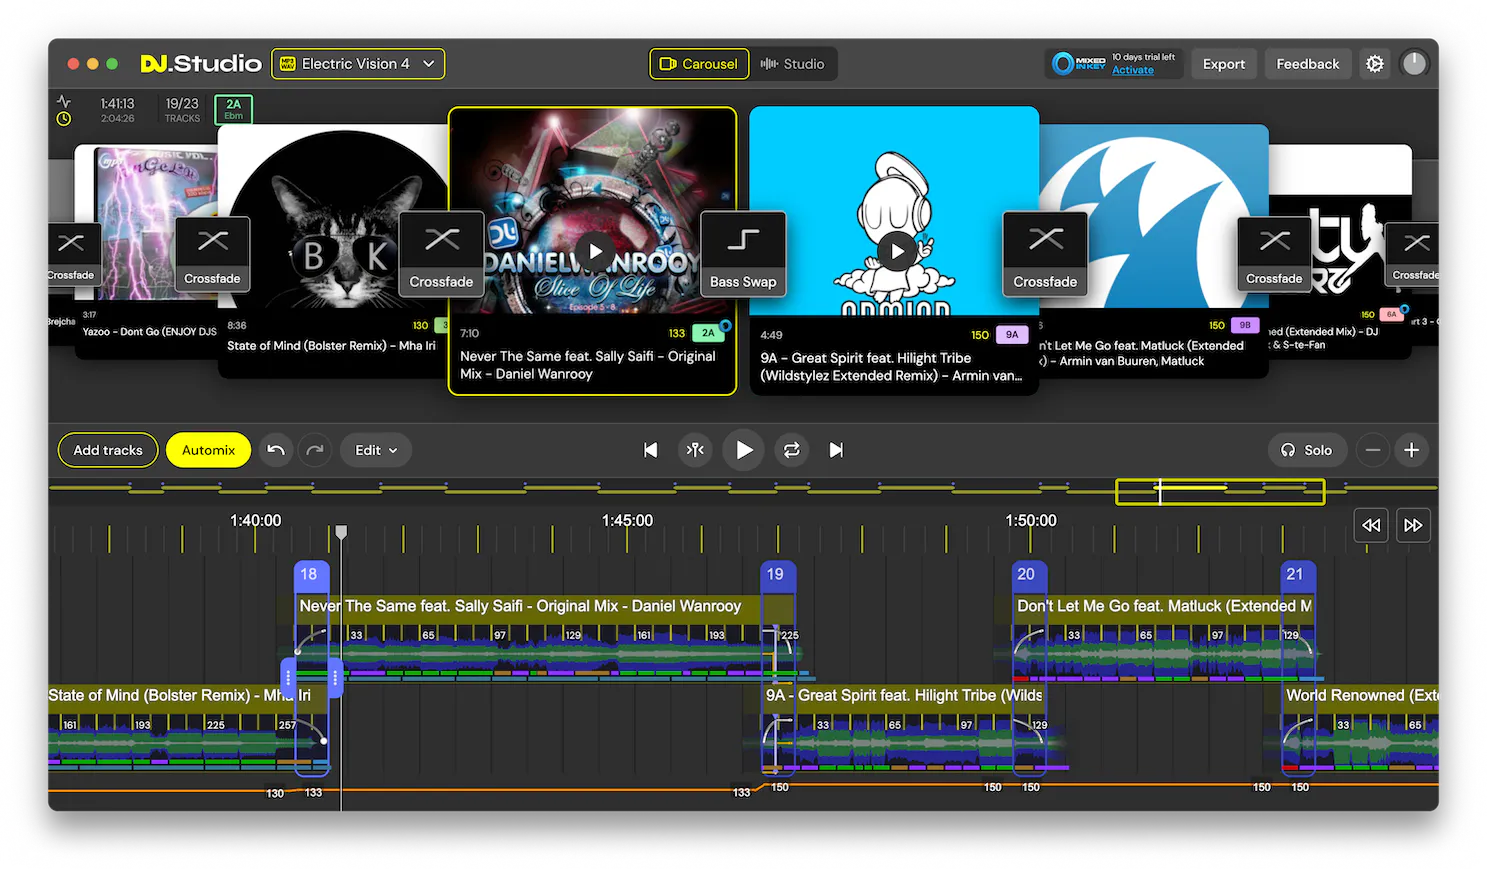Skip to next transition

[x=836, y=450]
